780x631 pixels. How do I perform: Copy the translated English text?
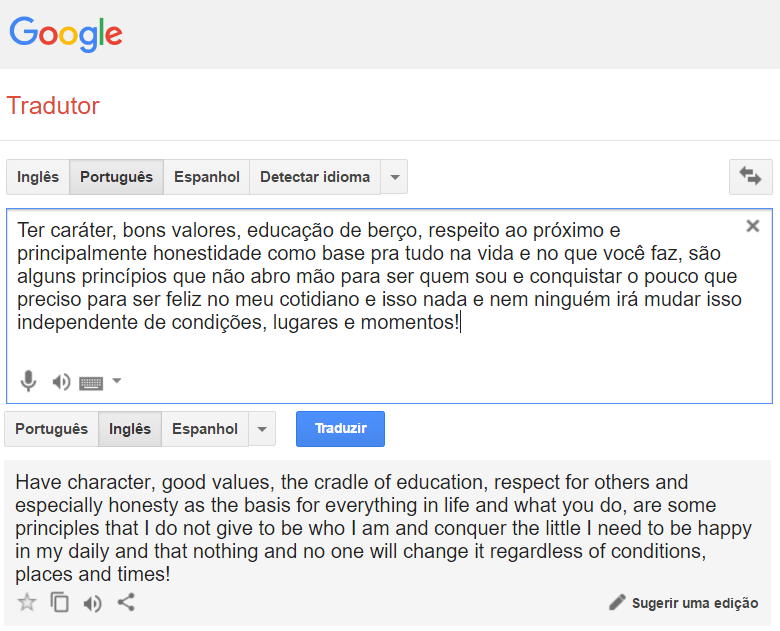pyautogui.click(x=60, y=602)
